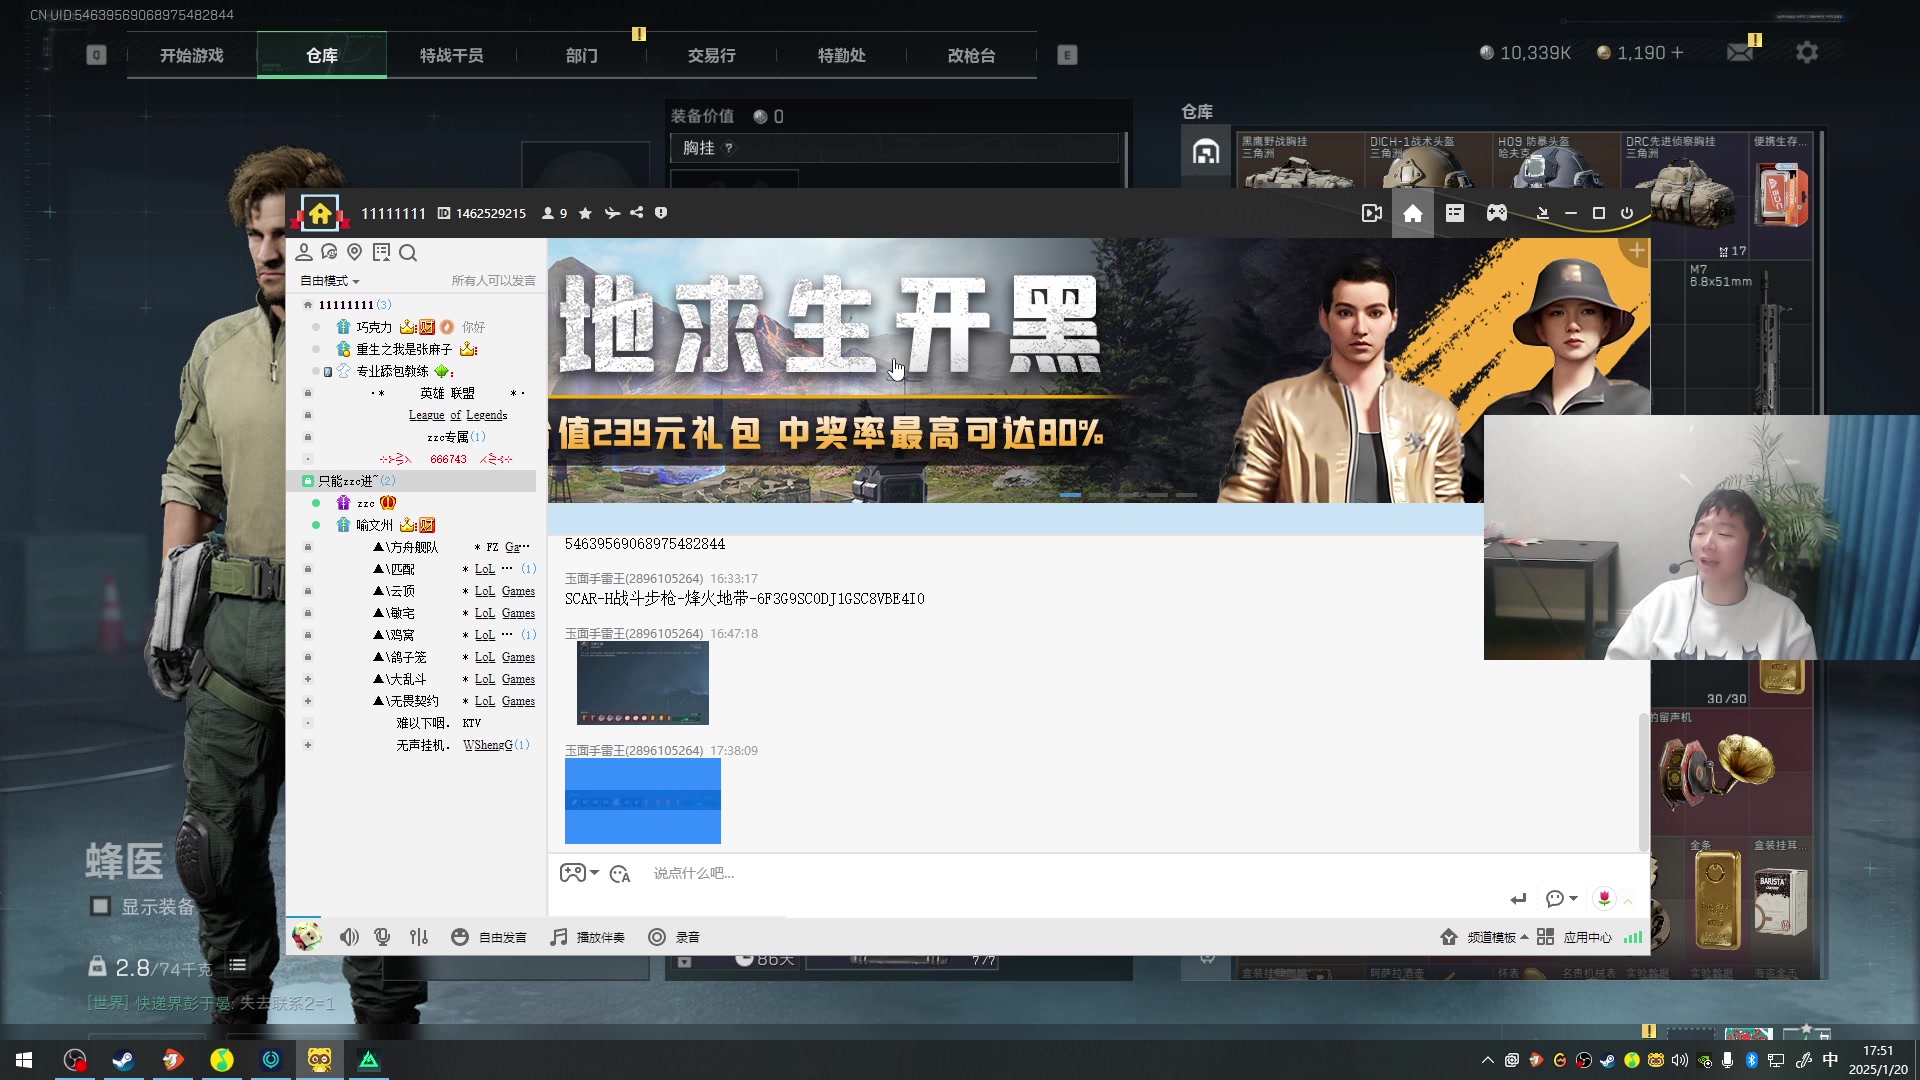Image resolution: width=1920 pixels, height=1080 pixels.
Task: Open the font emoji icon in chat input
Action: tap(620, 874)
